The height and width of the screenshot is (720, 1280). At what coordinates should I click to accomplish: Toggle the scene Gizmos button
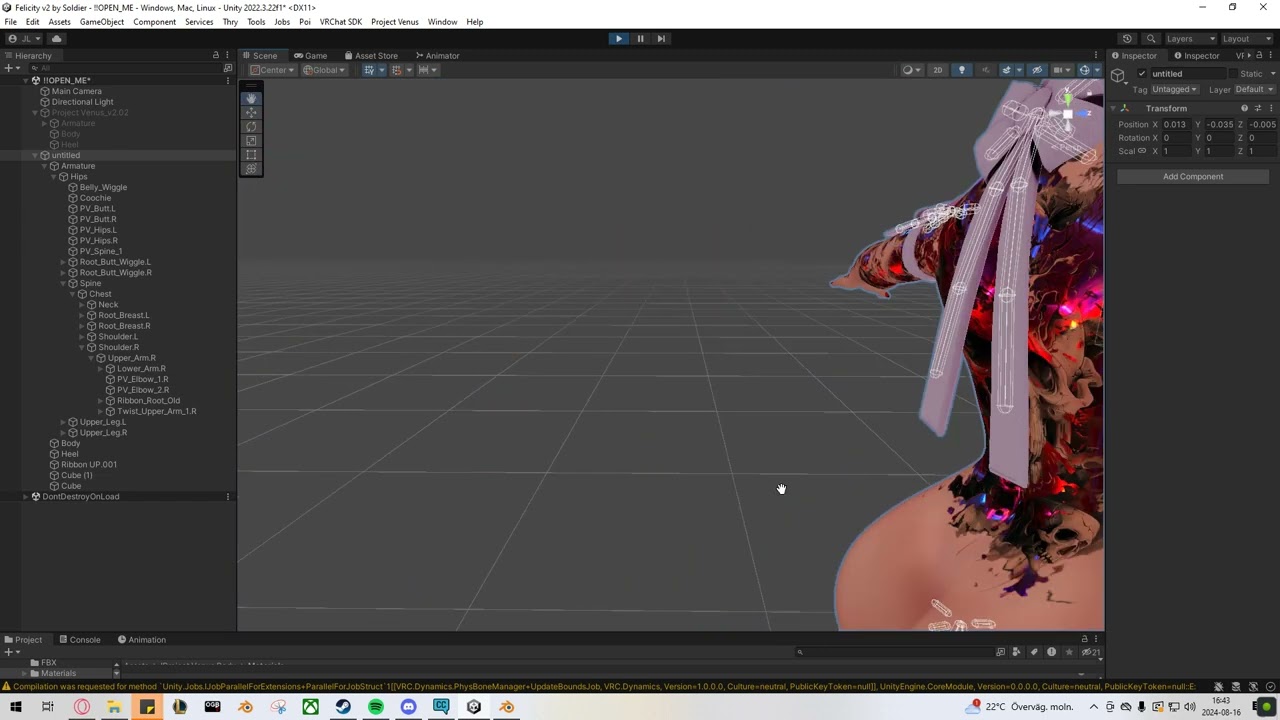[1086, 70]
